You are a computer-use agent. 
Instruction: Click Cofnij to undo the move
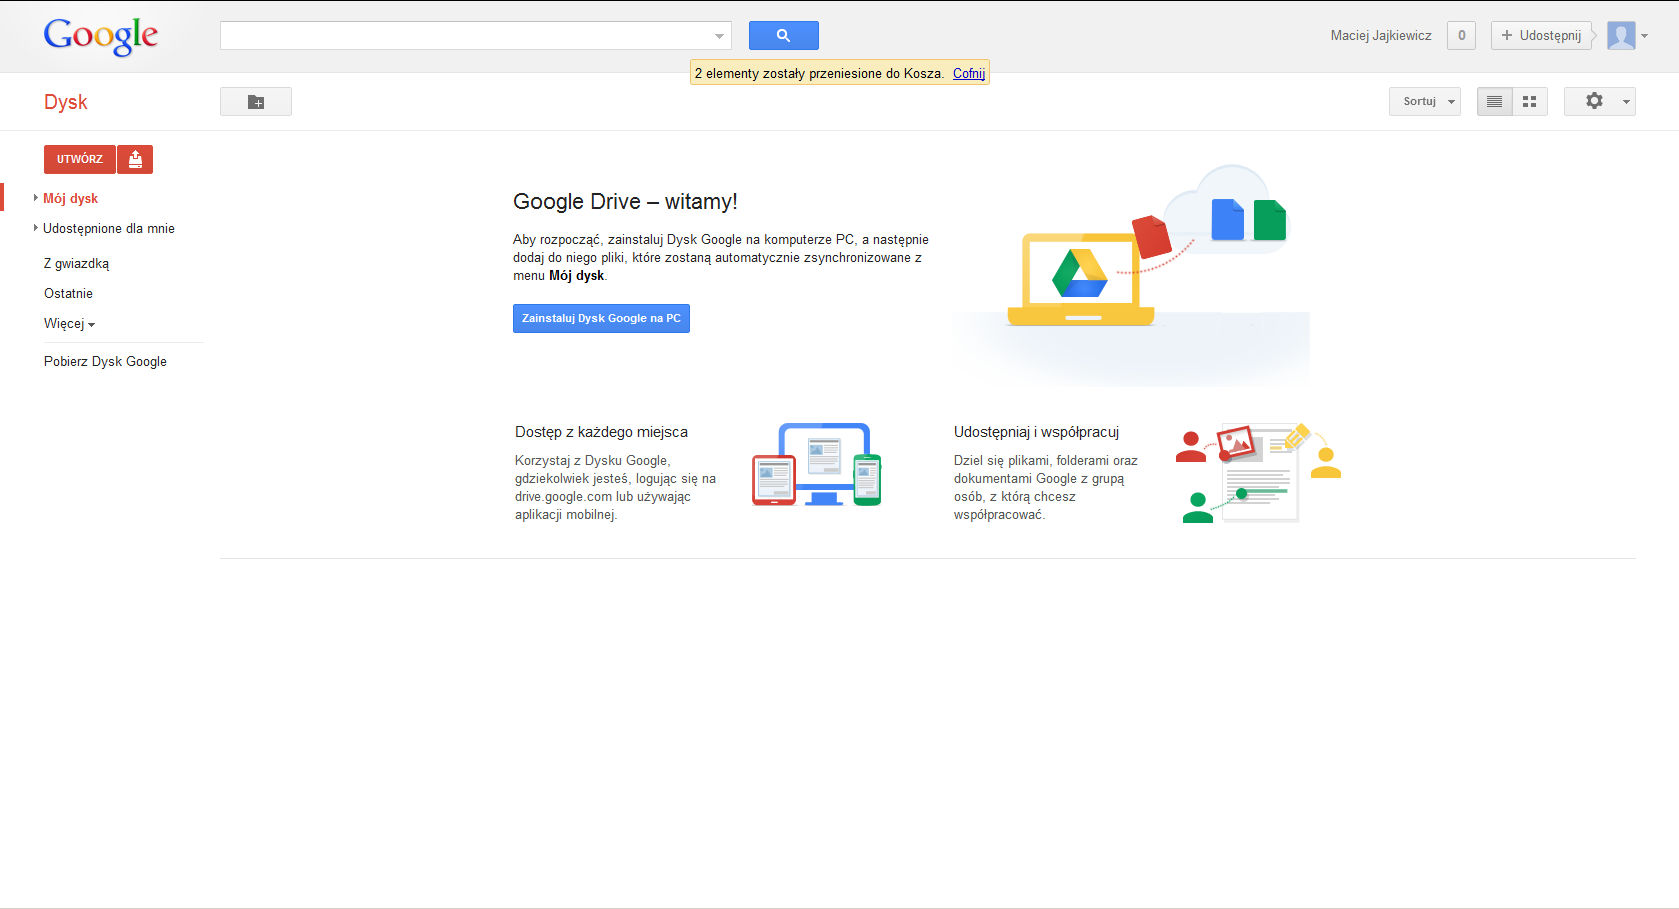(x=969, y=73)
